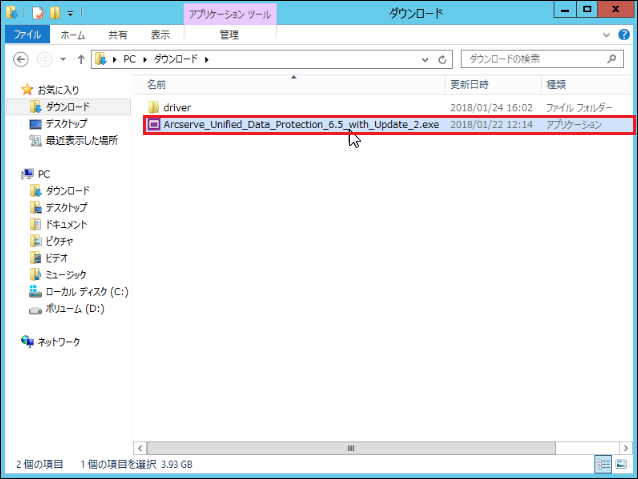This screenshot has height=479, width=638.
Task: Click the ファイル フォルダー type cell
Action: pos(579,108)
